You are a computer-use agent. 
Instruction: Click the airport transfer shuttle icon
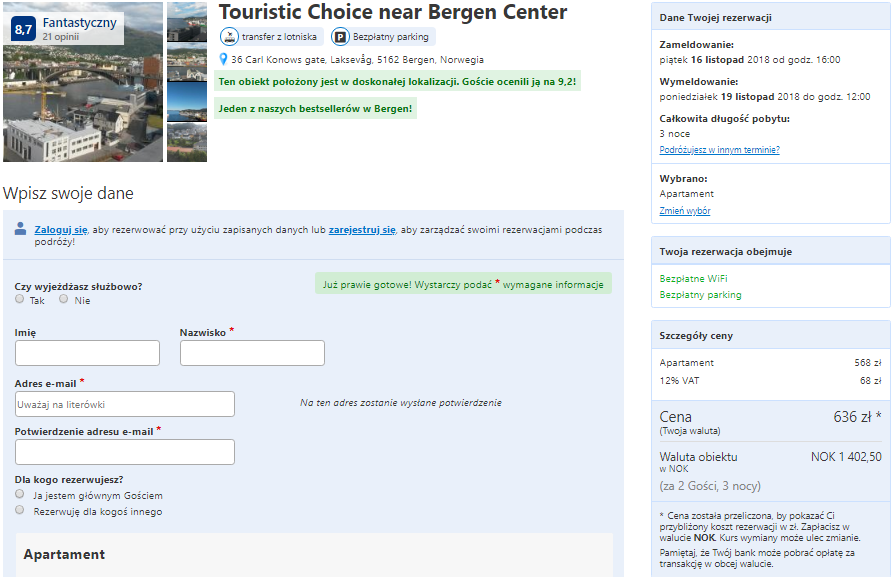pos(229,37)
